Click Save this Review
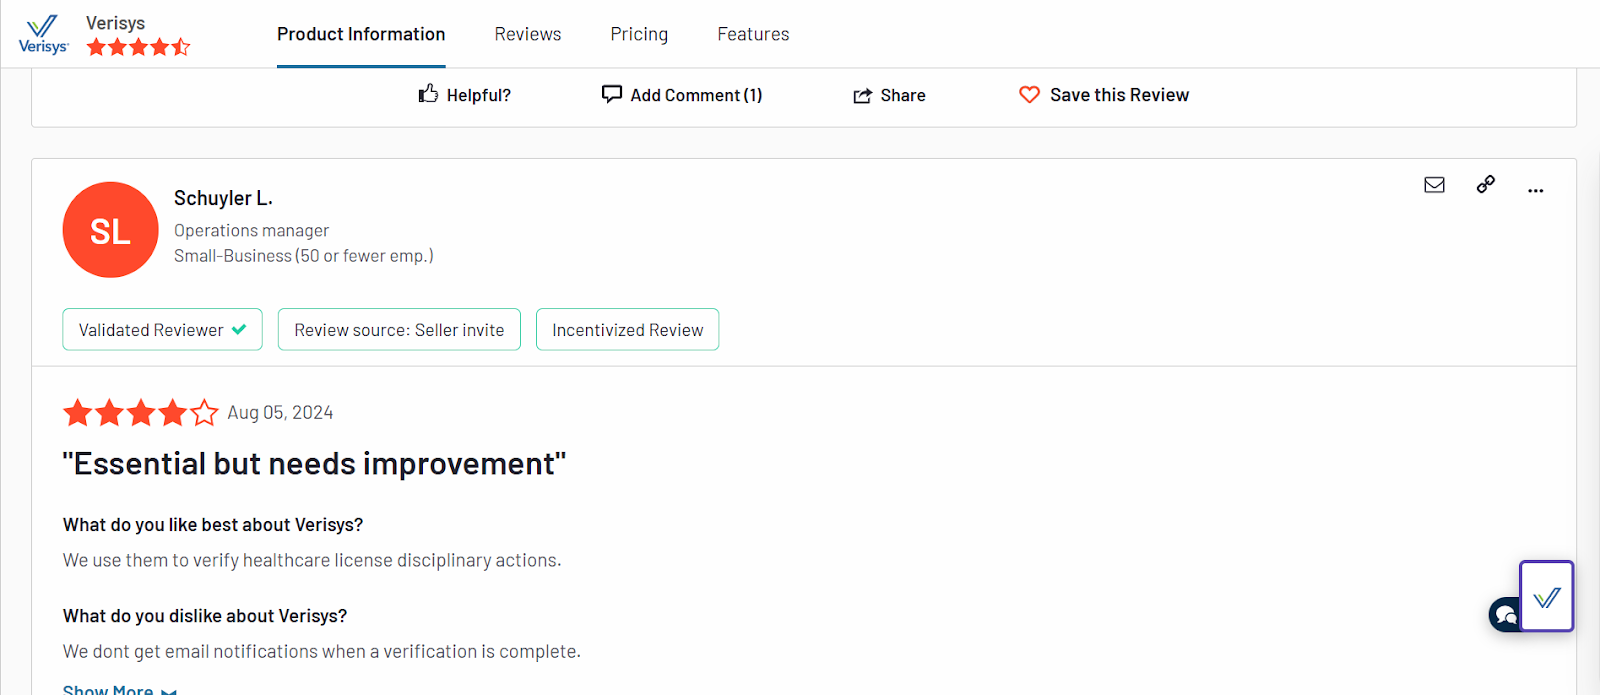The height and width of the screenshot is (695, 1600). point(1104,95)
